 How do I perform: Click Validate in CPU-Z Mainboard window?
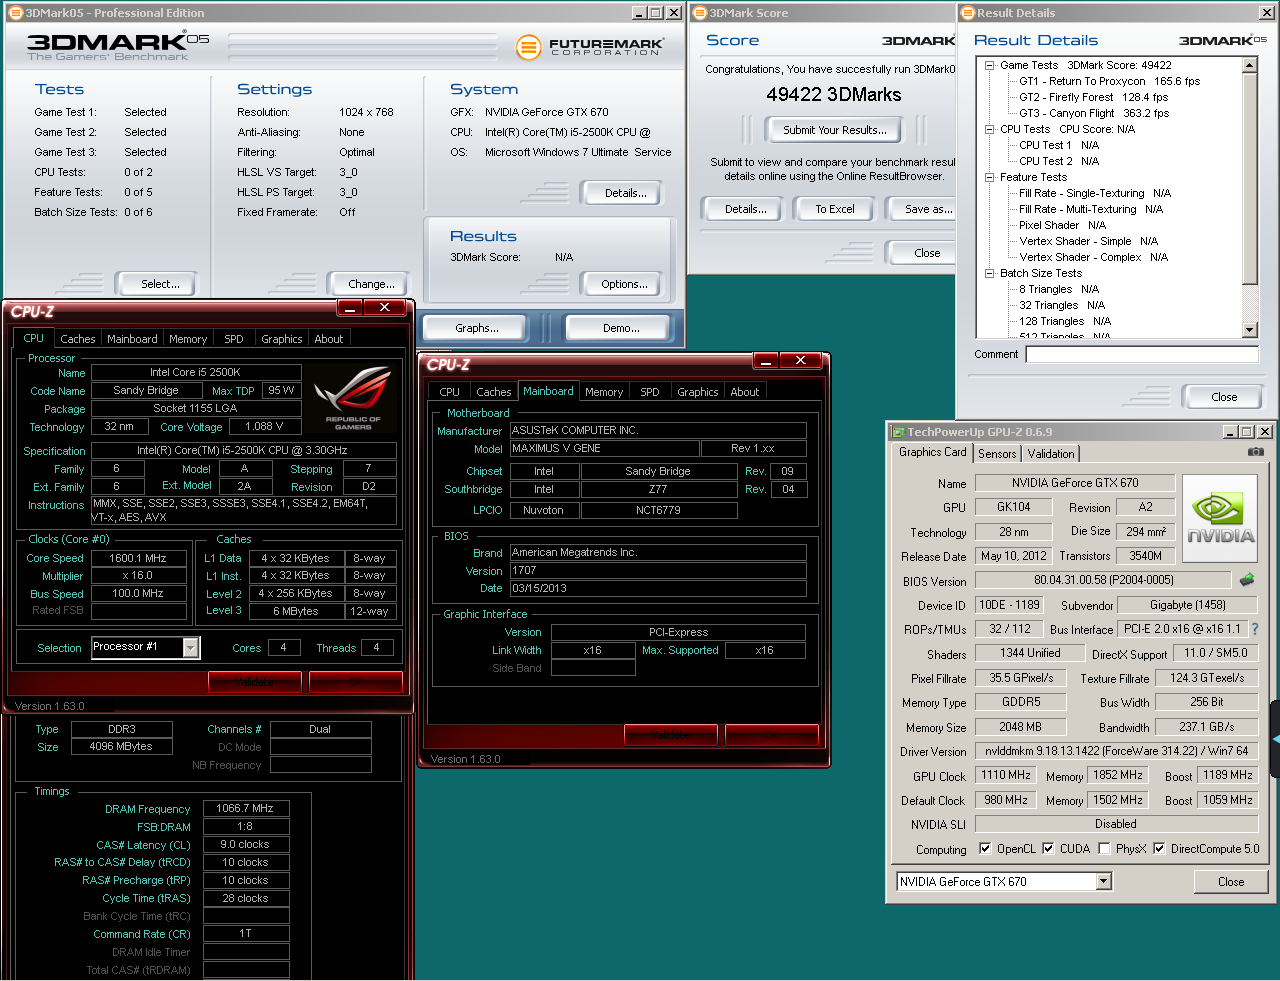click(x=671, y=735)
